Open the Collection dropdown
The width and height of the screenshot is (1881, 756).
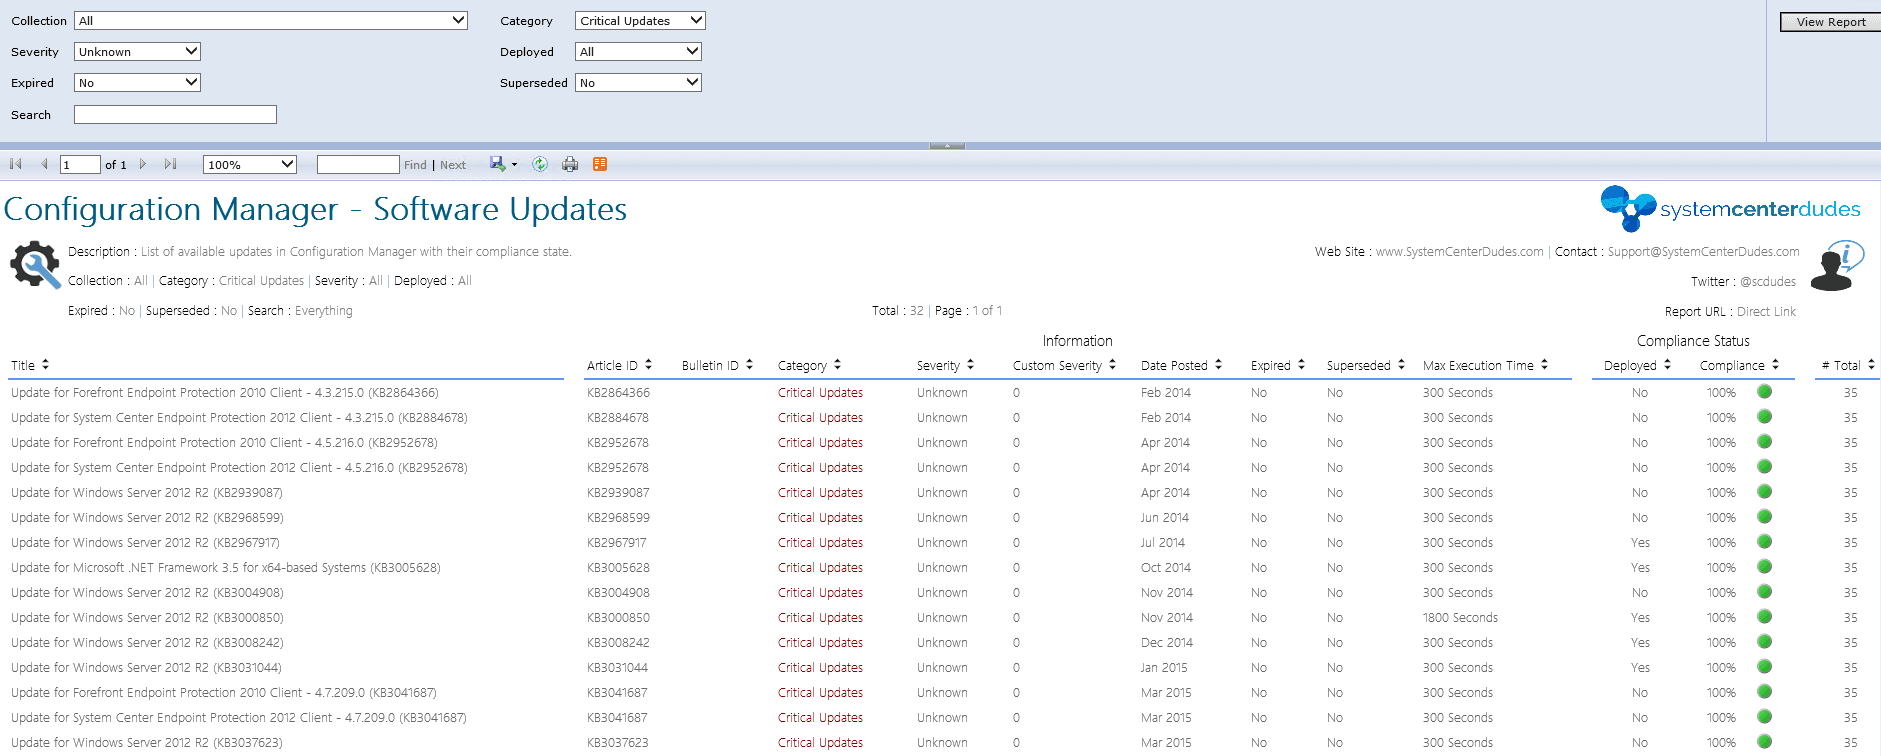tap(458, 20)
